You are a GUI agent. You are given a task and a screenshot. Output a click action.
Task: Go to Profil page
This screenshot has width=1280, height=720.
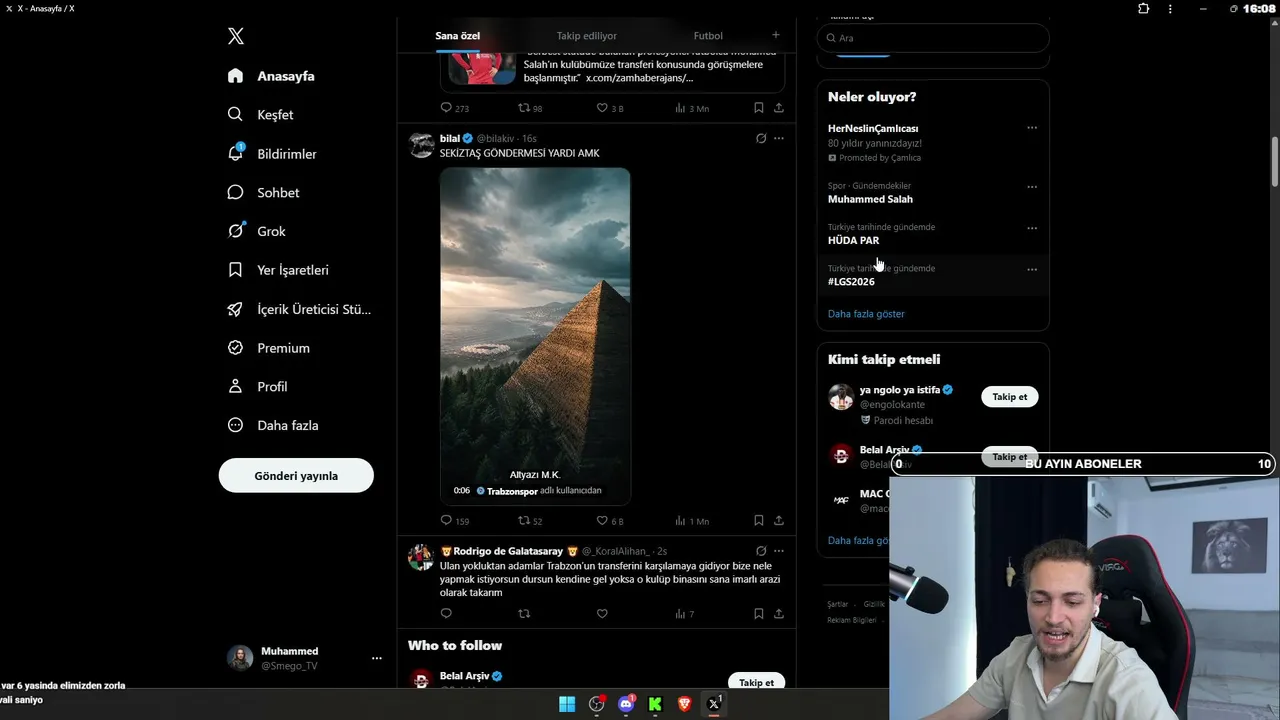pos(258,386)
